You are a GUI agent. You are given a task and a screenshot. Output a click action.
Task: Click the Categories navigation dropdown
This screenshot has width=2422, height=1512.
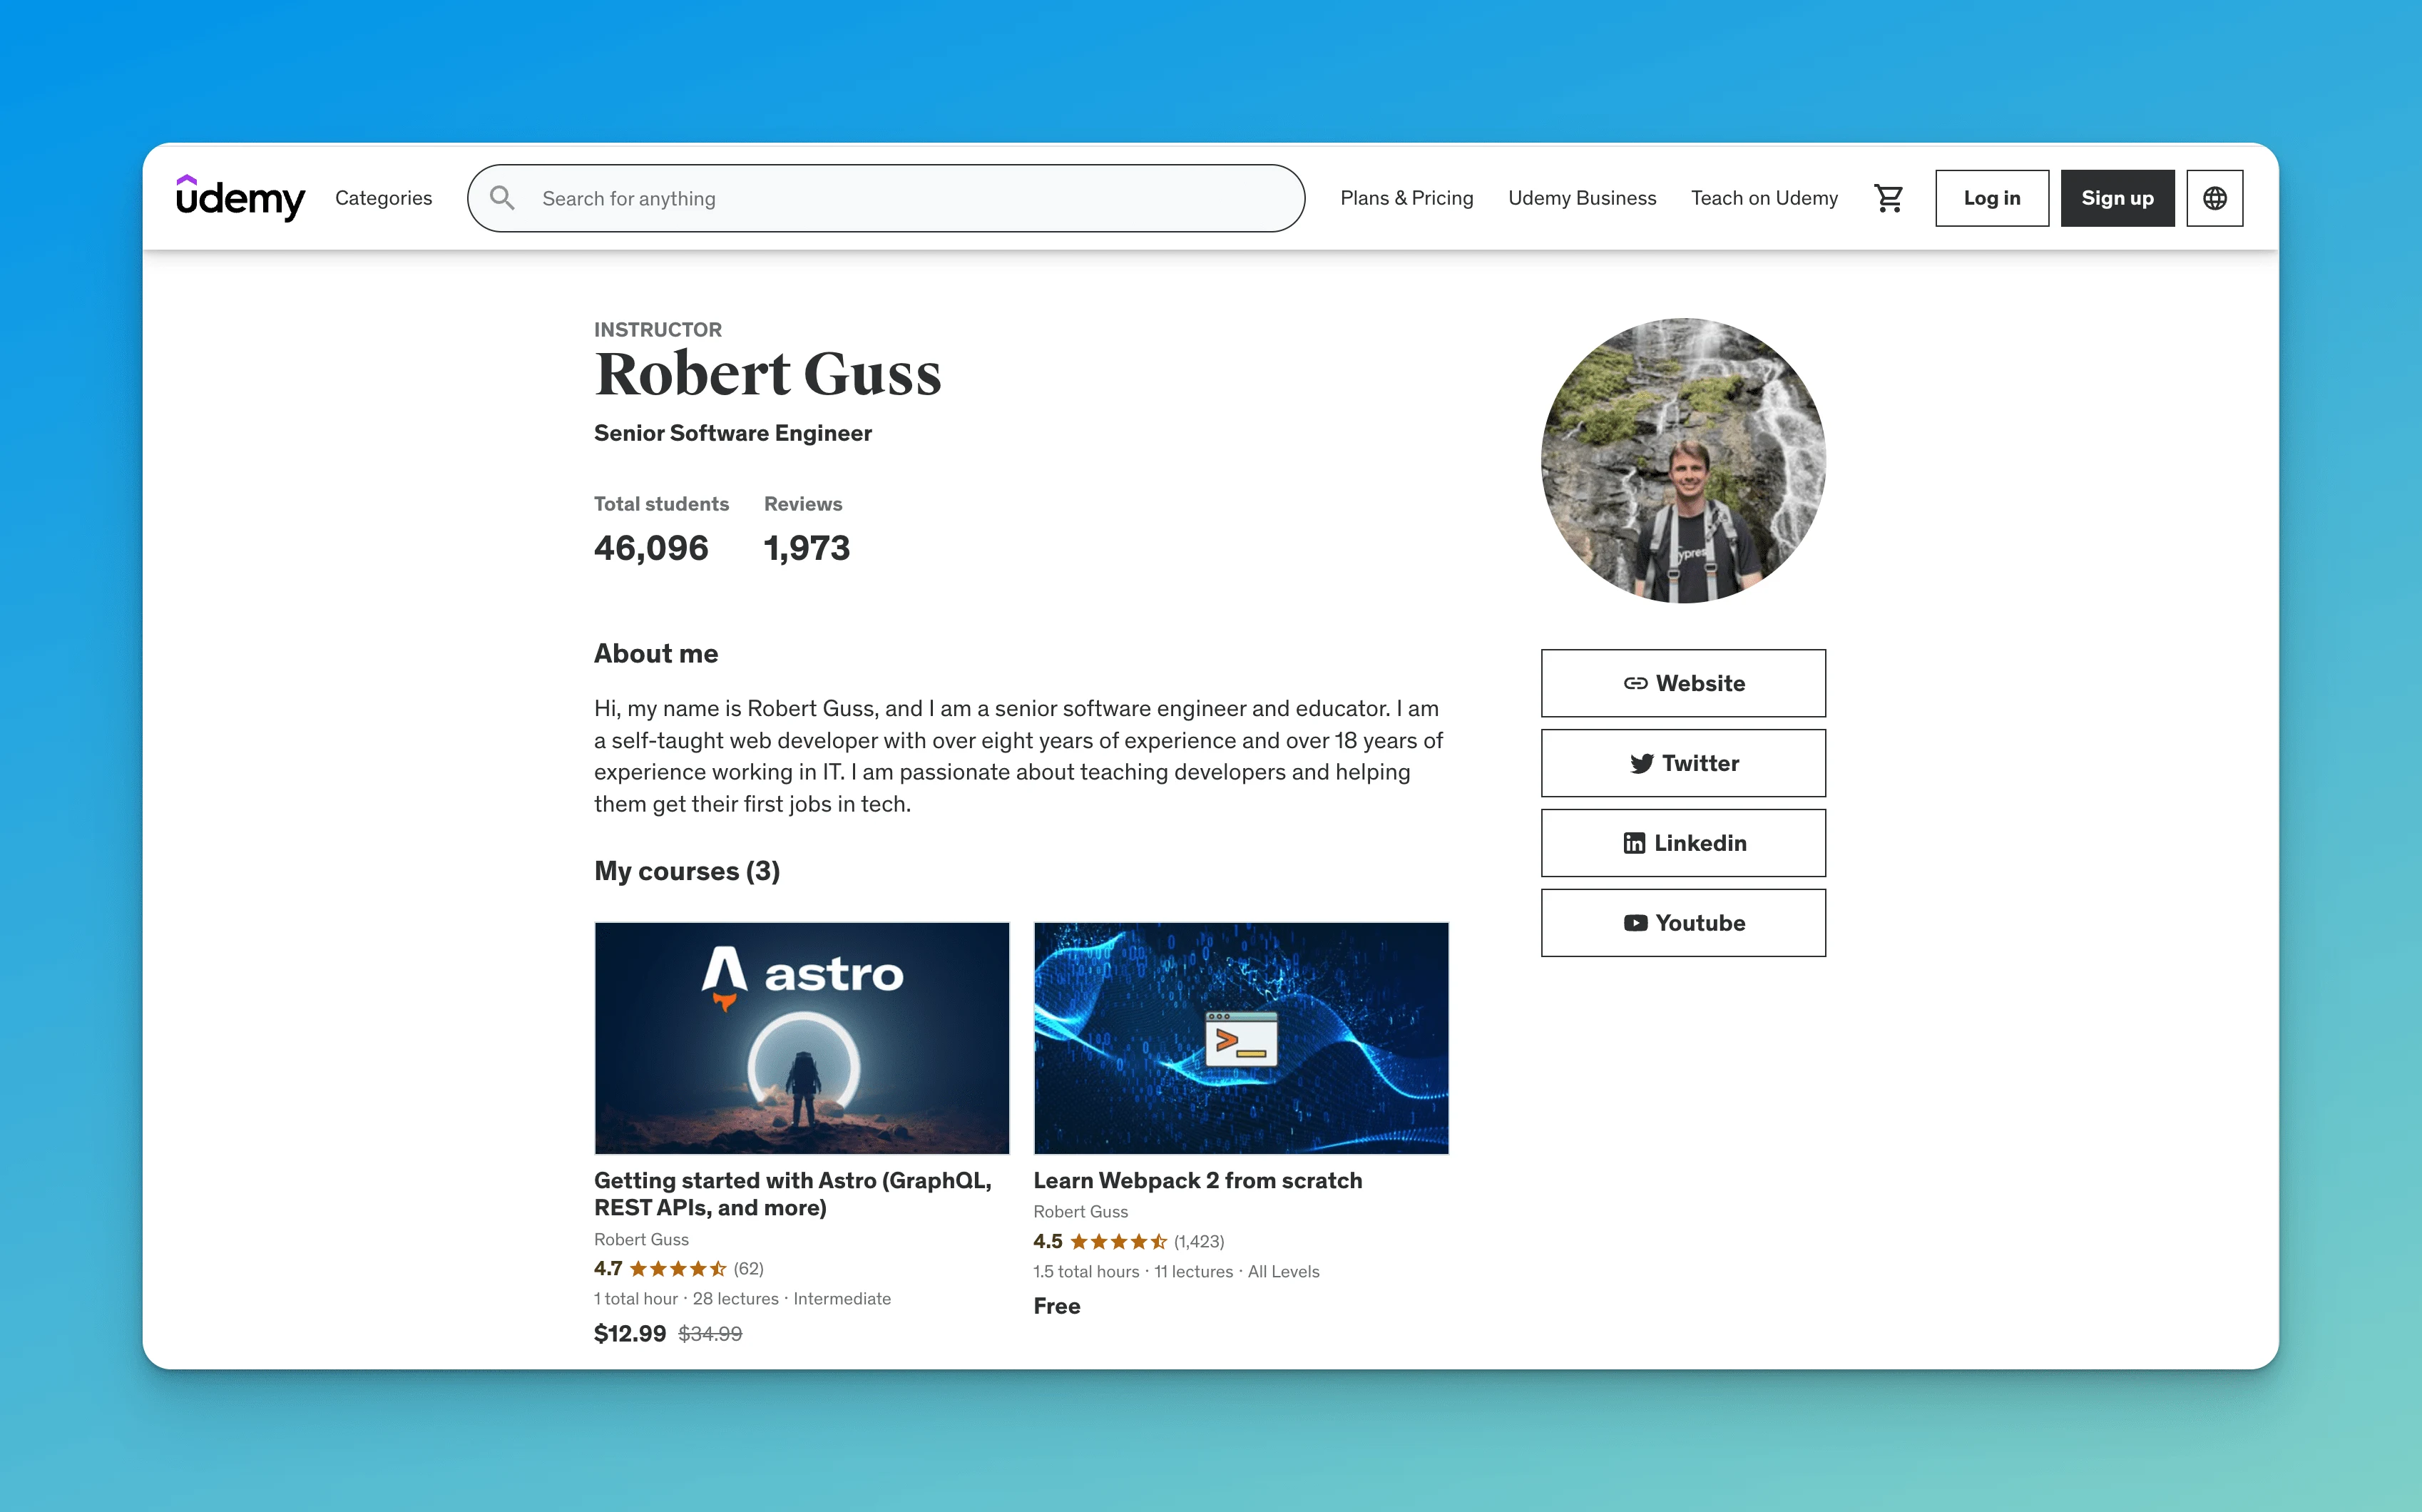pos(383,197)
